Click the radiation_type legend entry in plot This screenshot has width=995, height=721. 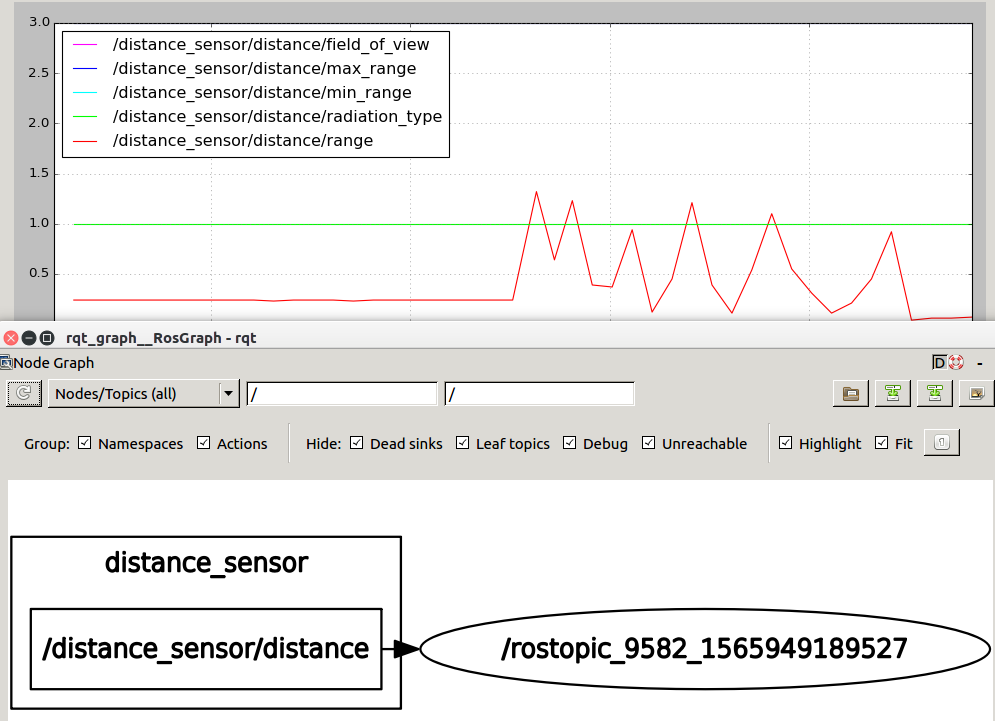pyautogui.click(x=277, y=117)
